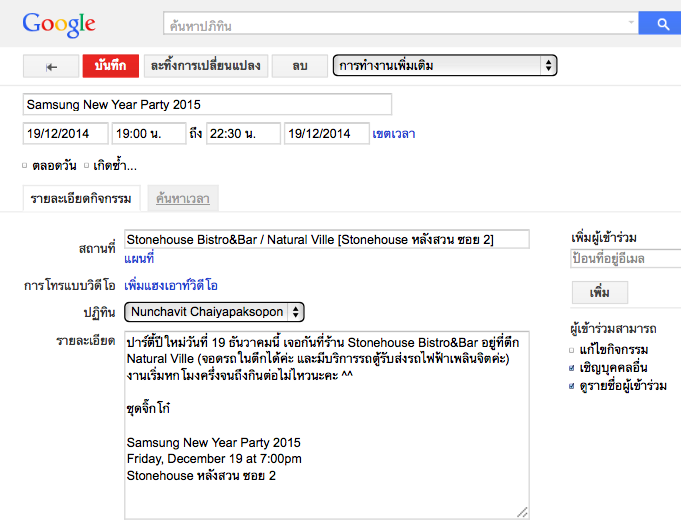Image resolution: width=681 pixels, height=527 pixels.
Task: Click the ป้อนที่อยู่อีเมล guest email field
Action: point(625,259)
